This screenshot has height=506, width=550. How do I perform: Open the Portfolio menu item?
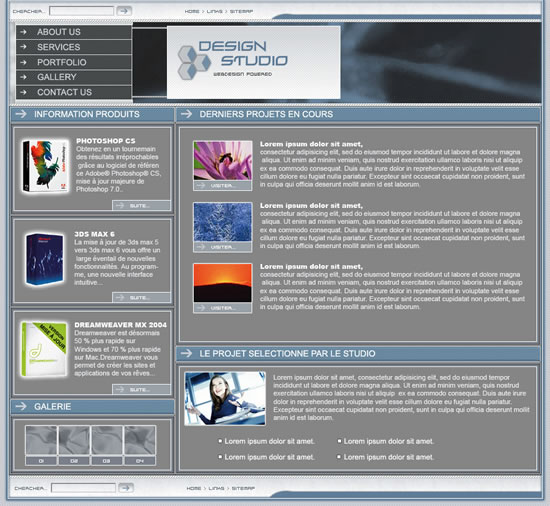[x=74, y=62]
